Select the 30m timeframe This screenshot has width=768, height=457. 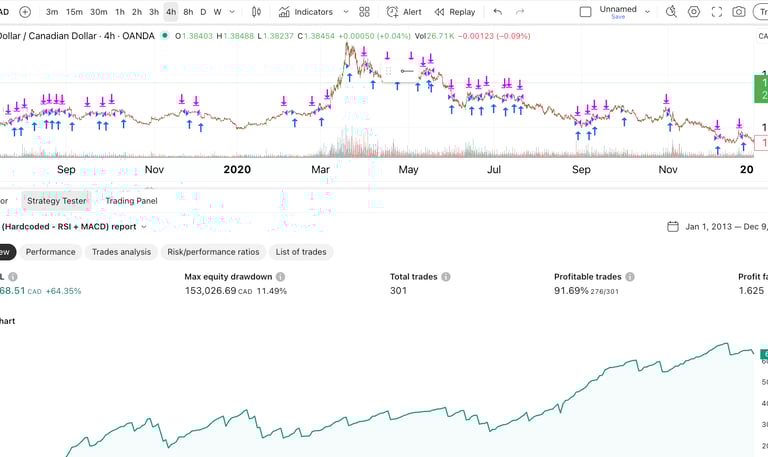(x=98, y=12)
